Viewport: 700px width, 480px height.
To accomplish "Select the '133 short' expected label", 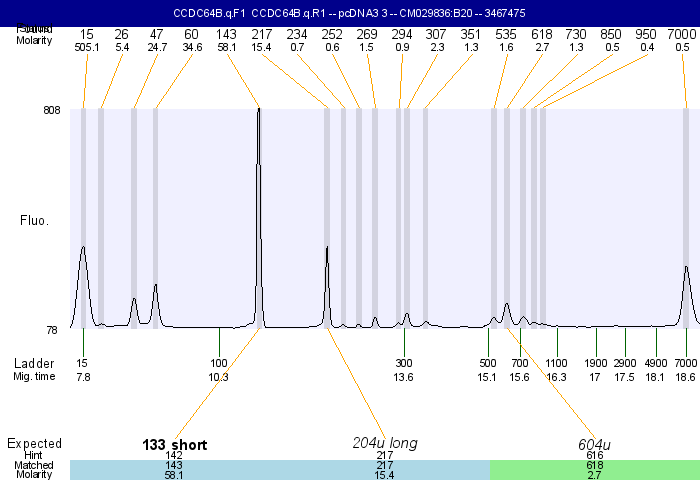I will [x=175, y=445].
